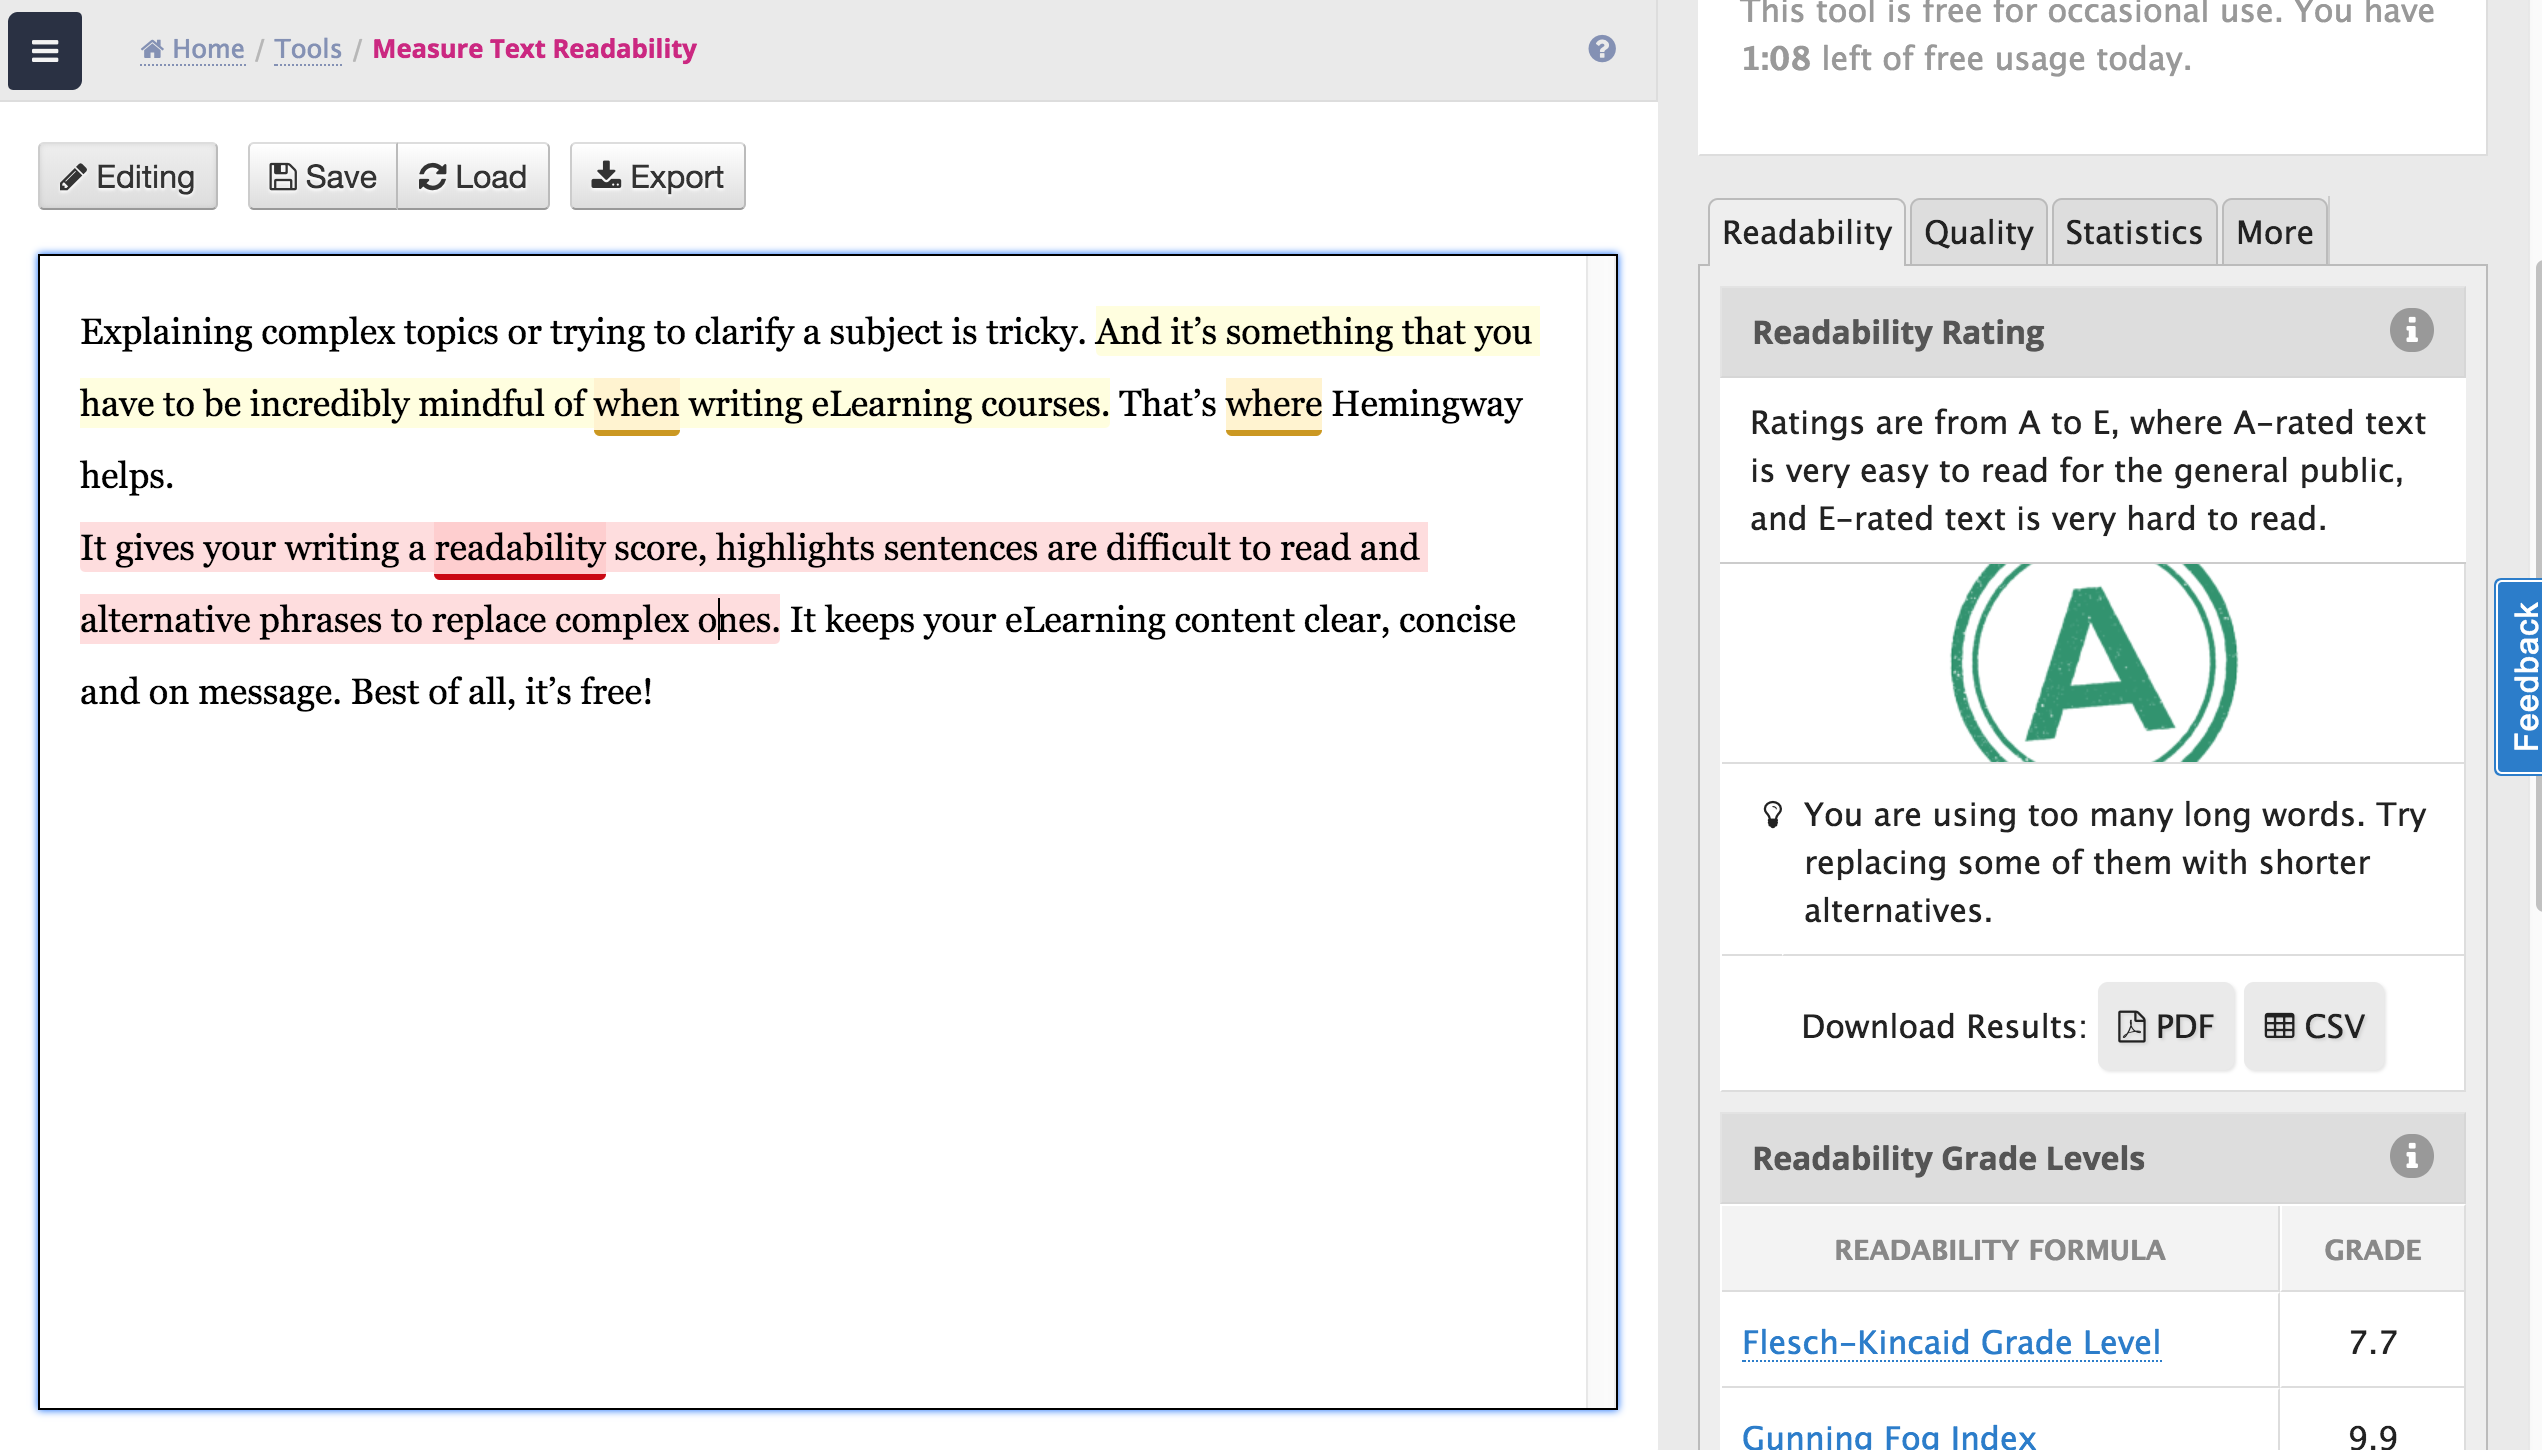The height and width of the screenshot is (1450, 2542).
Task: Click the Readability Rating section header
Action: [2092, 332]
